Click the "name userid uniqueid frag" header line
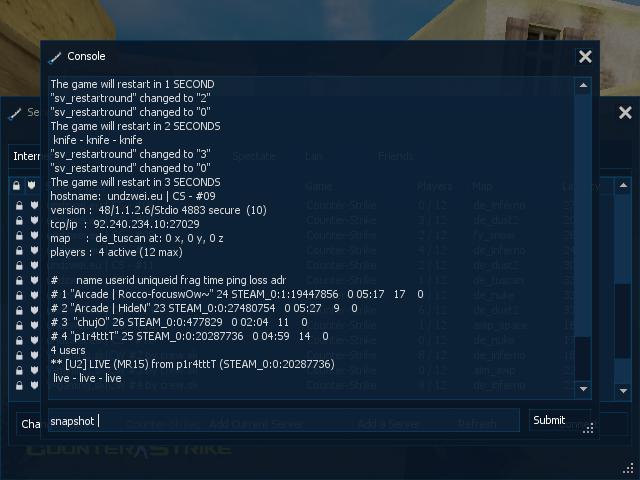The height and width of the screenshot is (480, 640). 168,280
